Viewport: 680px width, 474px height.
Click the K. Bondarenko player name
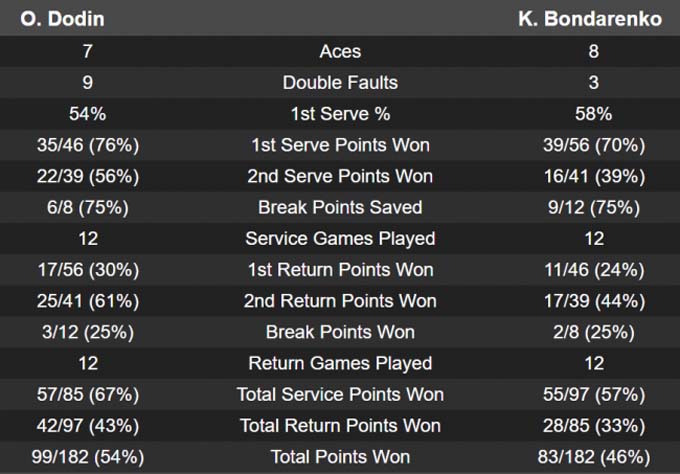pos(590,19)
